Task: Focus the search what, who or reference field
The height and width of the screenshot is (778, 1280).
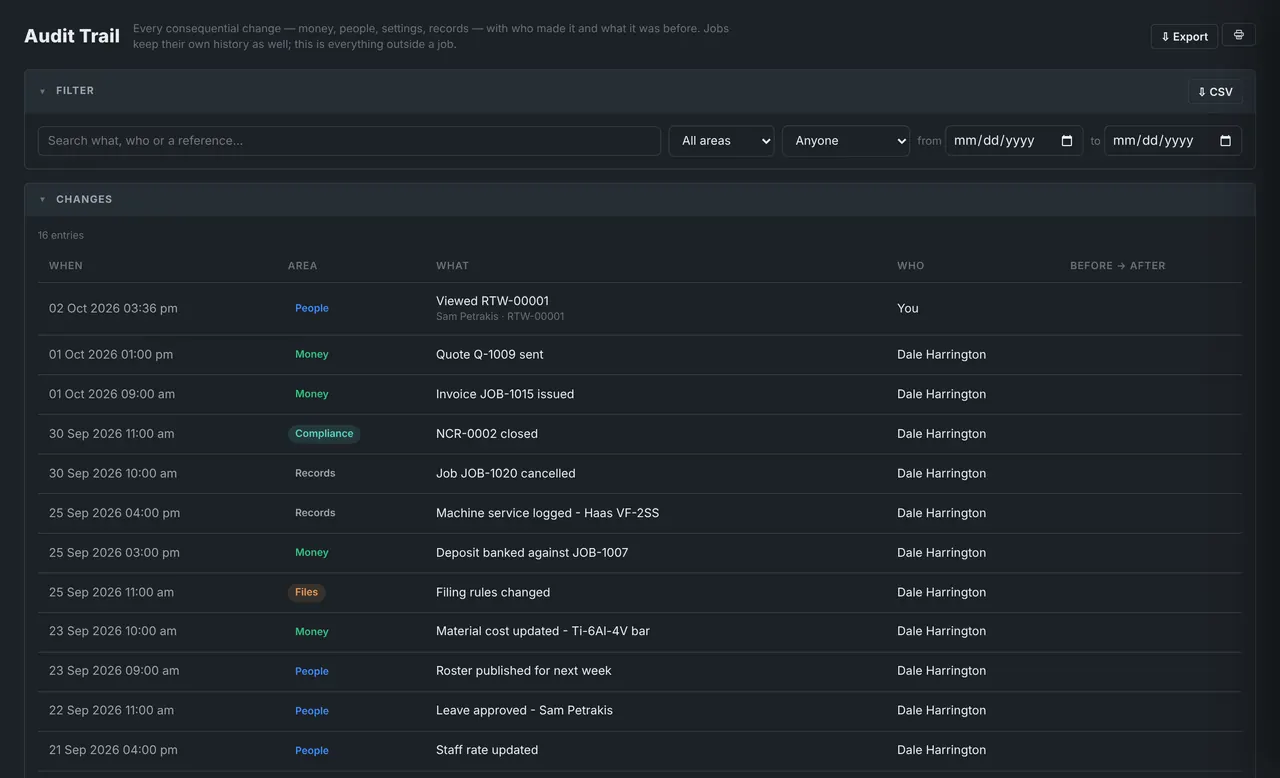Action: pyautogui.click(x=349, y=141)
